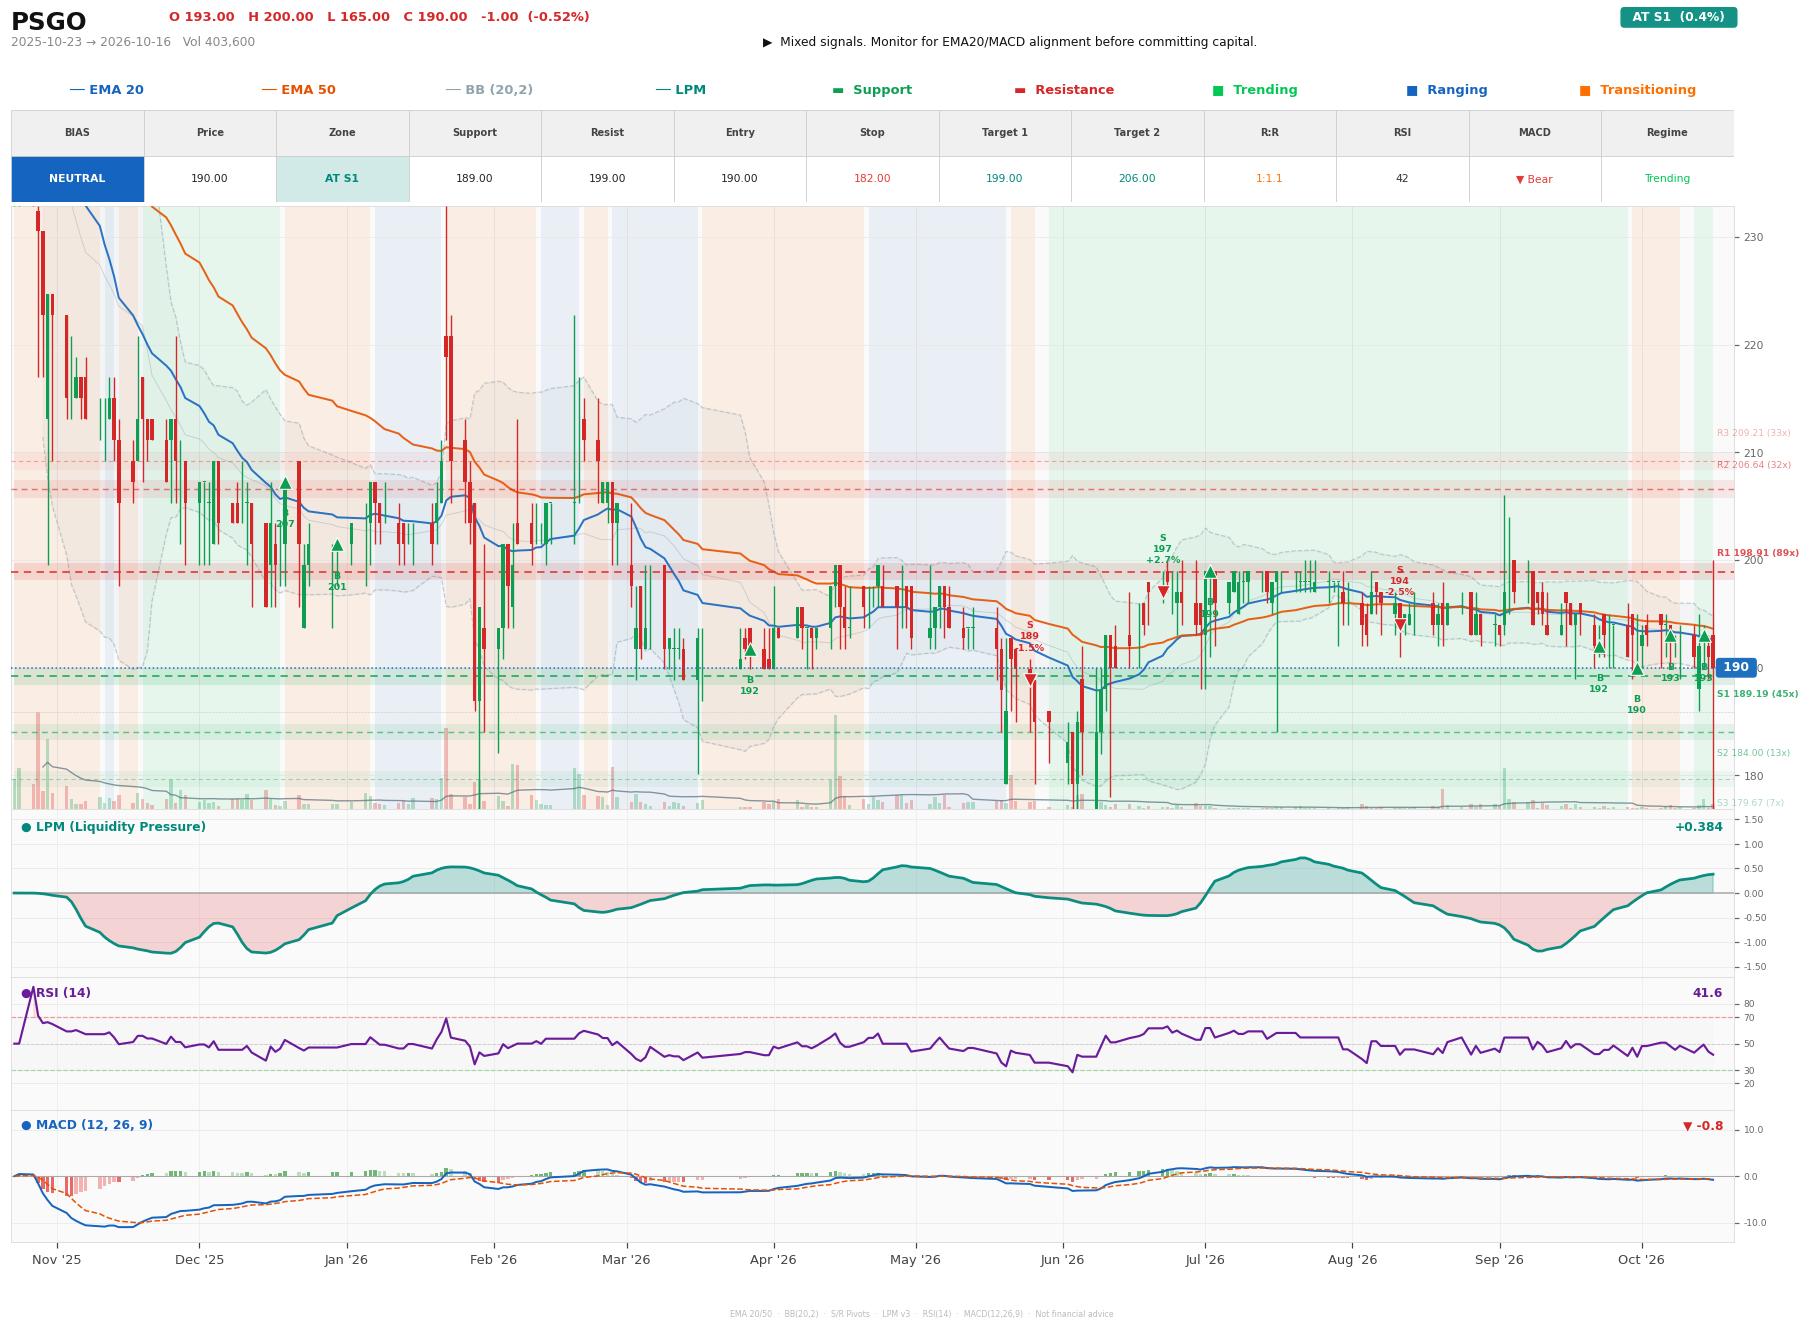Click the +0.384 LPM reading

point(1698,827)
